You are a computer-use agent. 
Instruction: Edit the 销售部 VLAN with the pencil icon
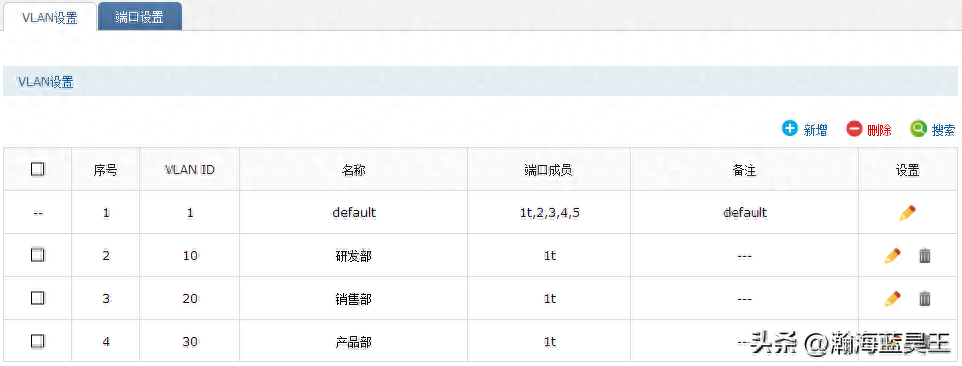(x=893, y=299)
